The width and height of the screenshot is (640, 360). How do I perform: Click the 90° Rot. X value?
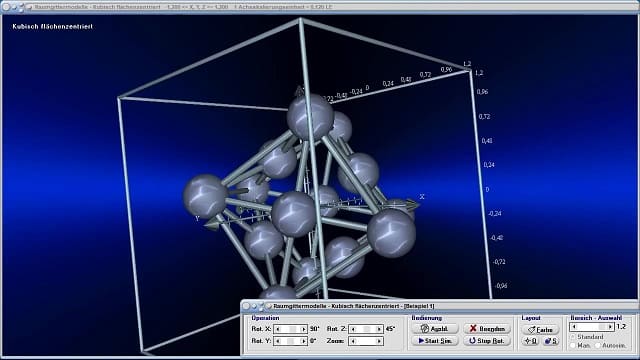314,329
